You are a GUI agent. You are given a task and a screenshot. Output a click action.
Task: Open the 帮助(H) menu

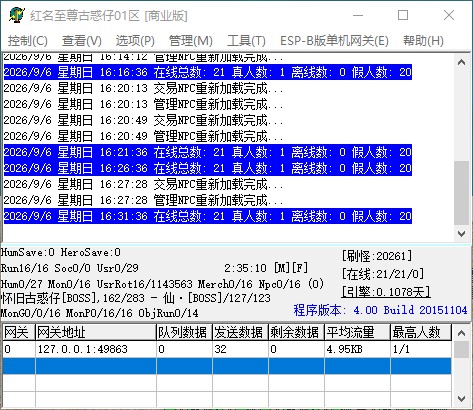tap(423, 41)
